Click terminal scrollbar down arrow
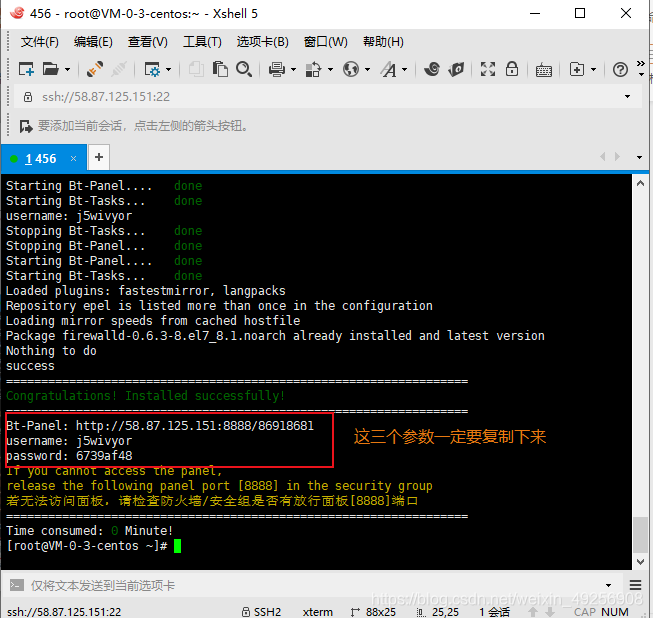 641,562
